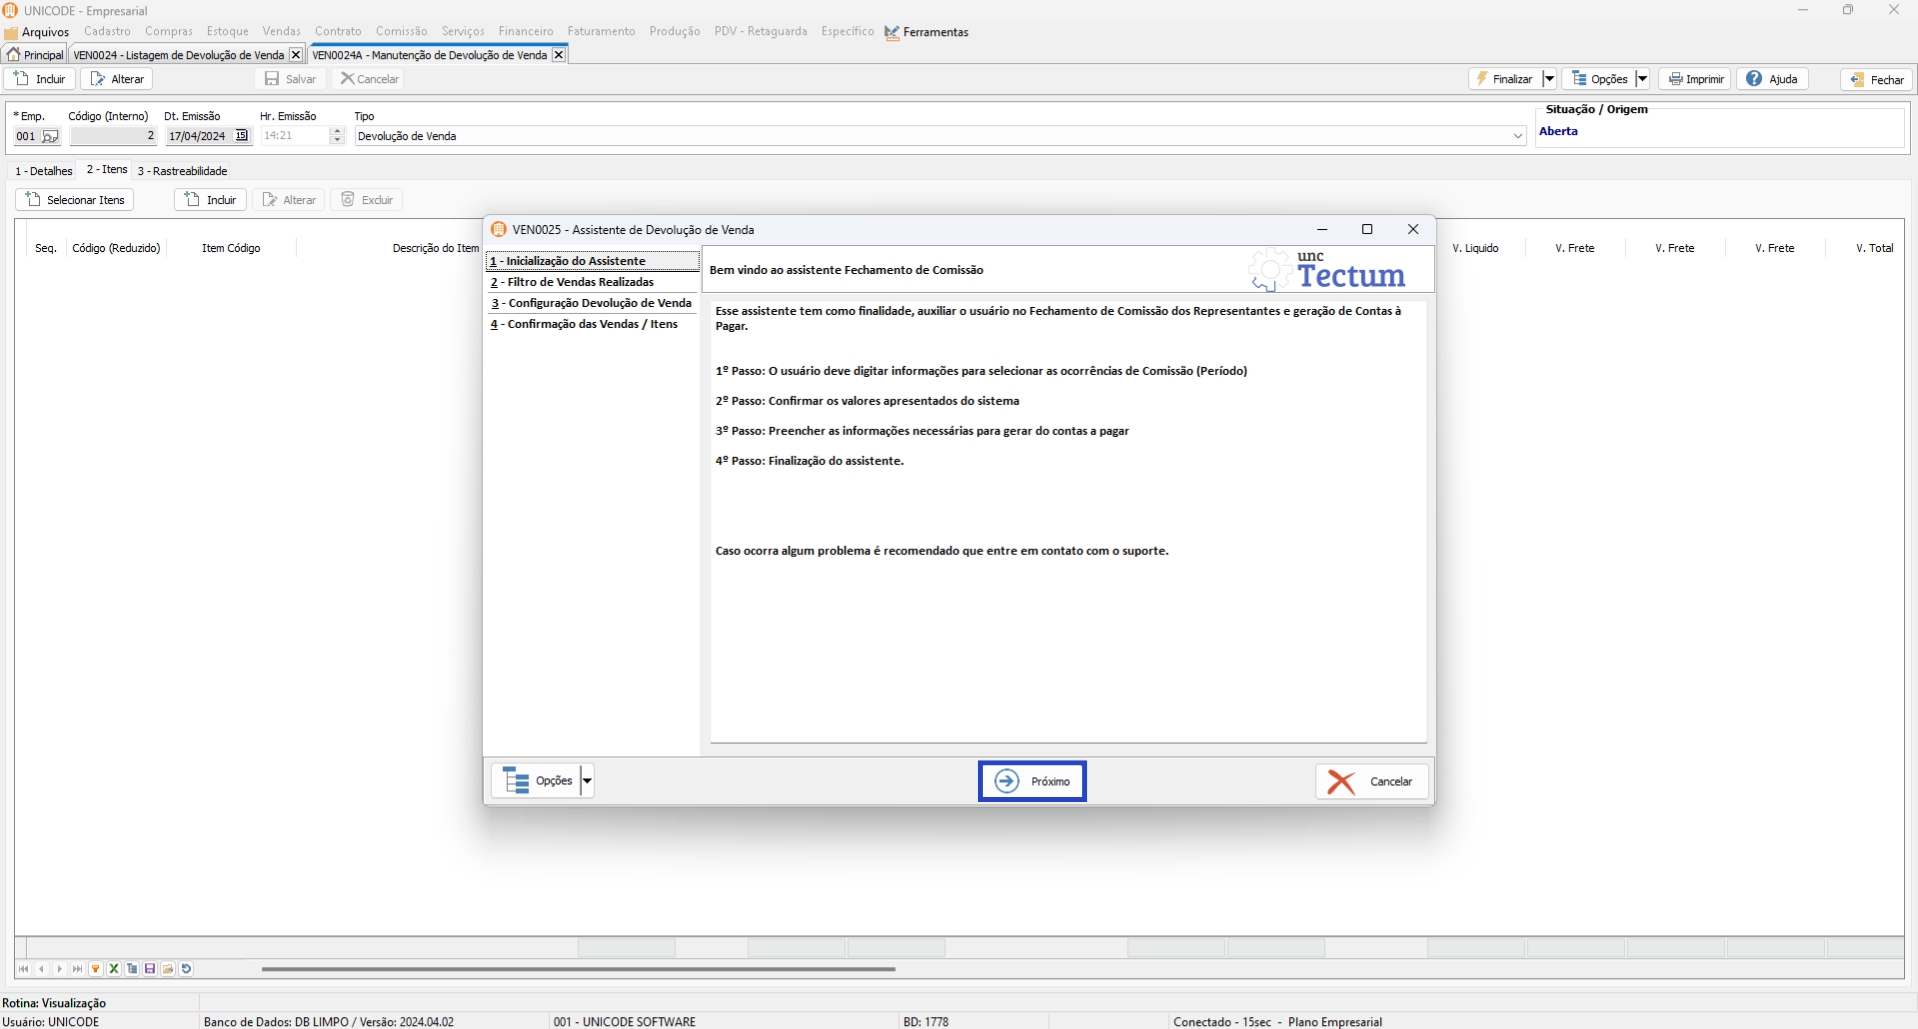Screen dimensions: 1918x1029
Task: Click the horizontal scrollbar of the grid
Action: (578, 969)
